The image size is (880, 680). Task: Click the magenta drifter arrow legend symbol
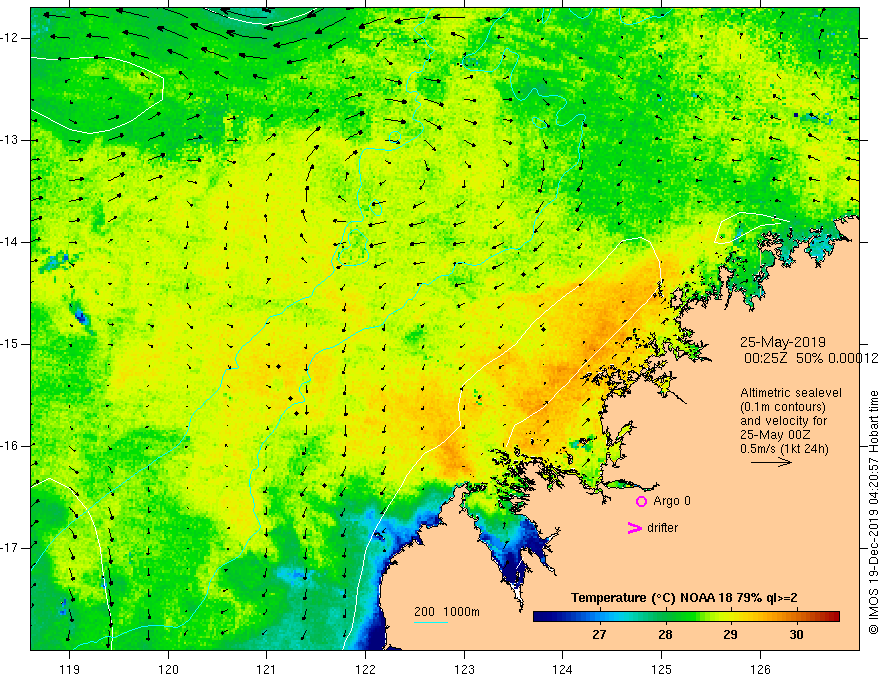(x=634, y=528)
